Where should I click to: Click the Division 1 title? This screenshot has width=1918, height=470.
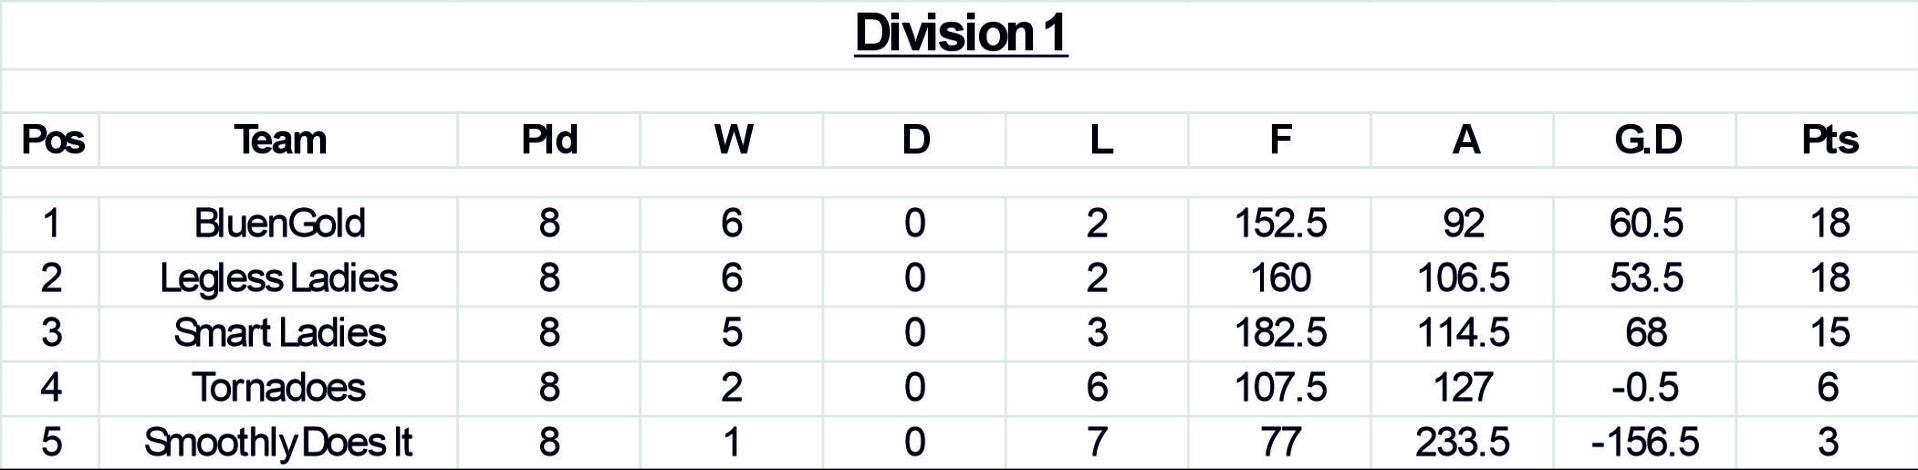coord(961,33)
